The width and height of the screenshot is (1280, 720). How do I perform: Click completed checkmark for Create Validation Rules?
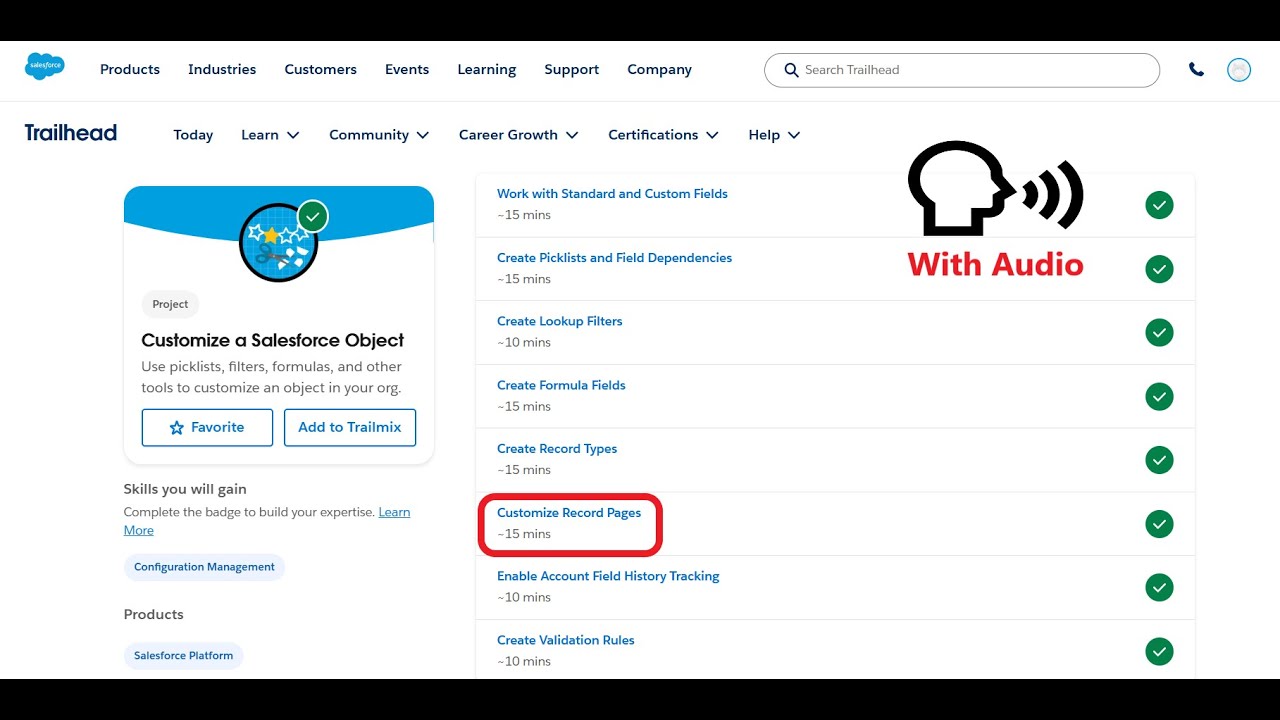(1159, 652)
